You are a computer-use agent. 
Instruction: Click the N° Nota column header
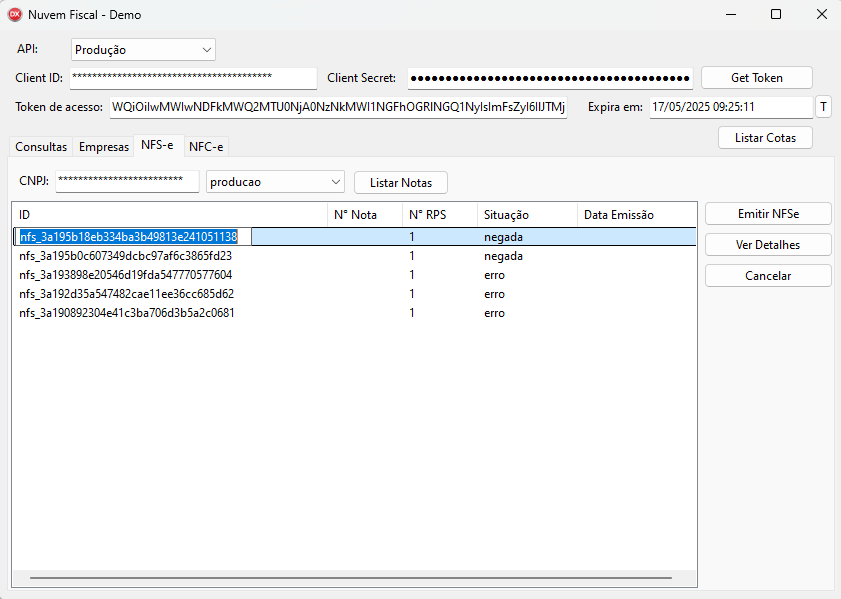point(365,215)
